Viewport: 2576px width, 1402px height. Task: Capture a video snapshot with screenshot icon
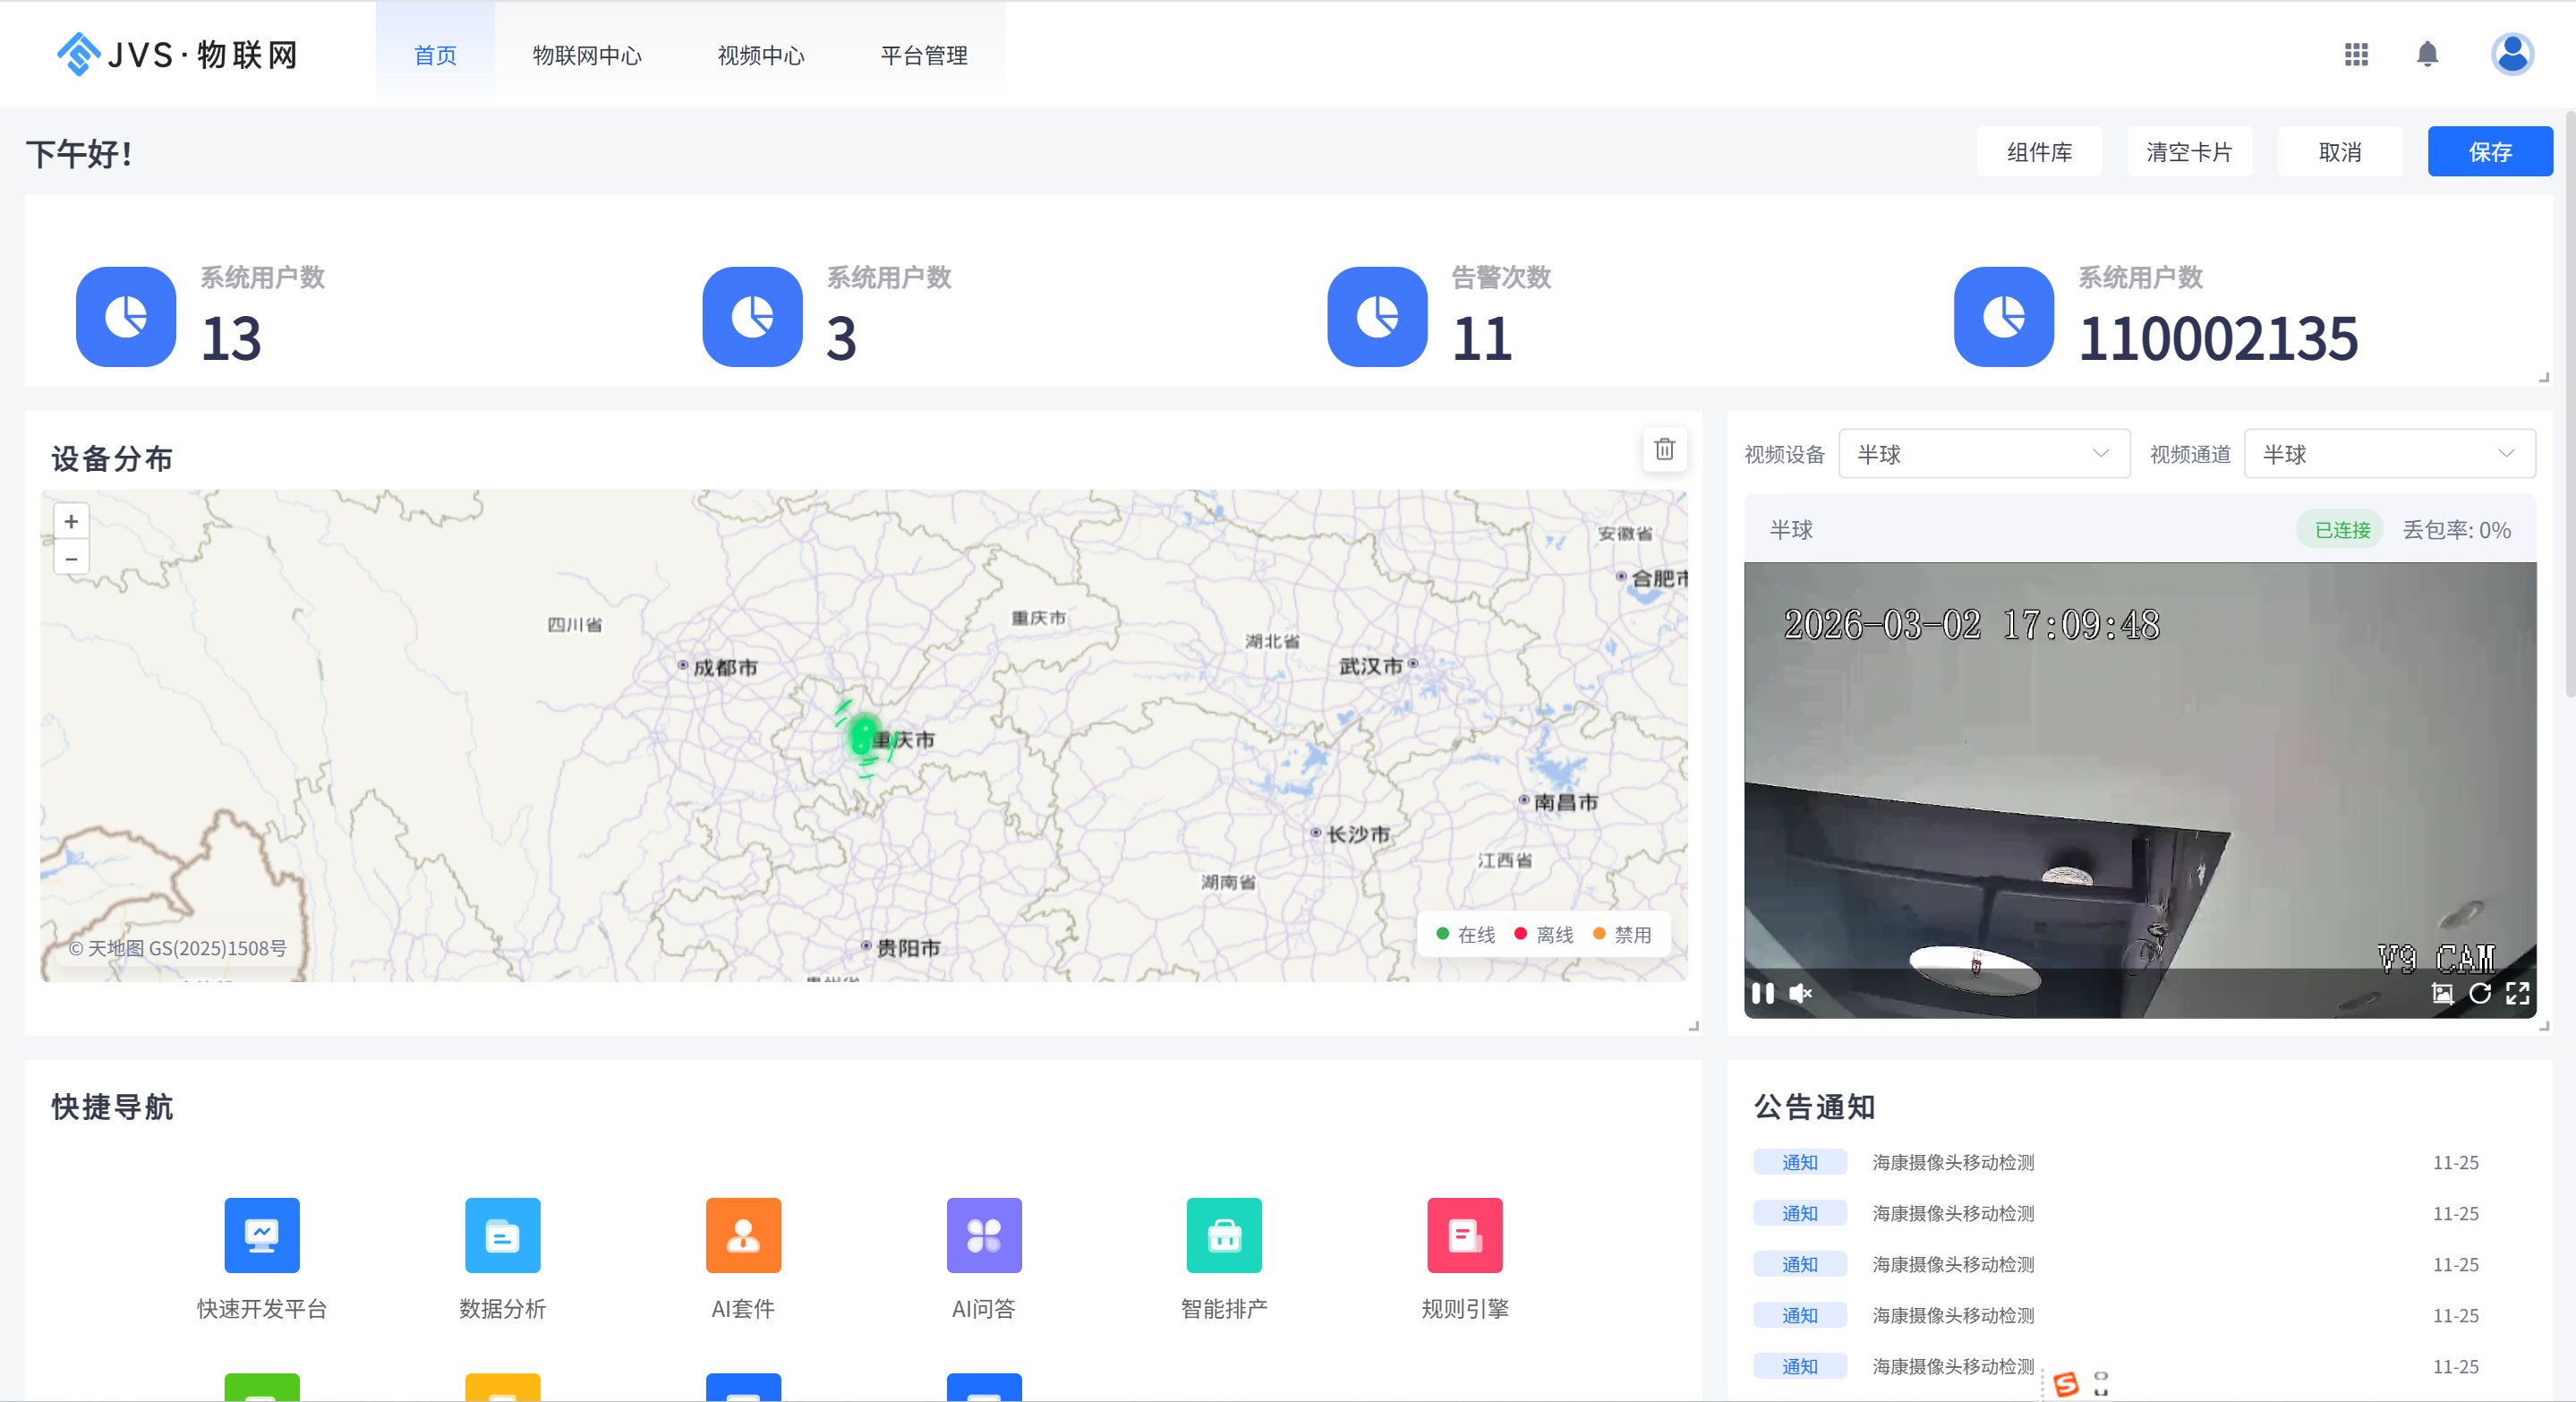point(2442,993)
